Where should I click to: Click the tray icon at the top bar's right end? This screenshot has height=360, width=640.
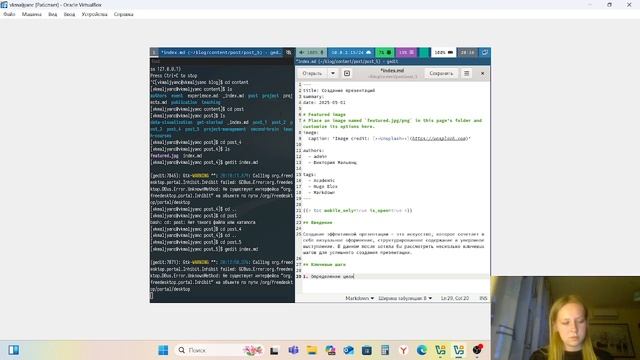pyautogui.click(x=484, y=52)
